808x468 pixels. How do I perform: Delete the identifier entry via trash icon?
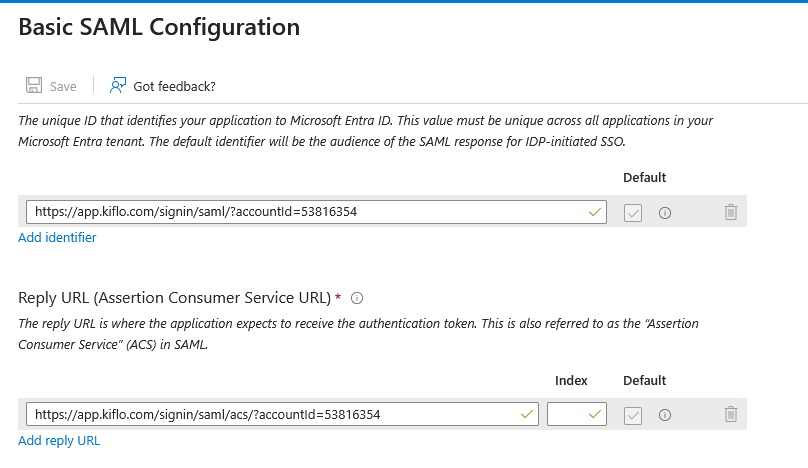[731, 212]
